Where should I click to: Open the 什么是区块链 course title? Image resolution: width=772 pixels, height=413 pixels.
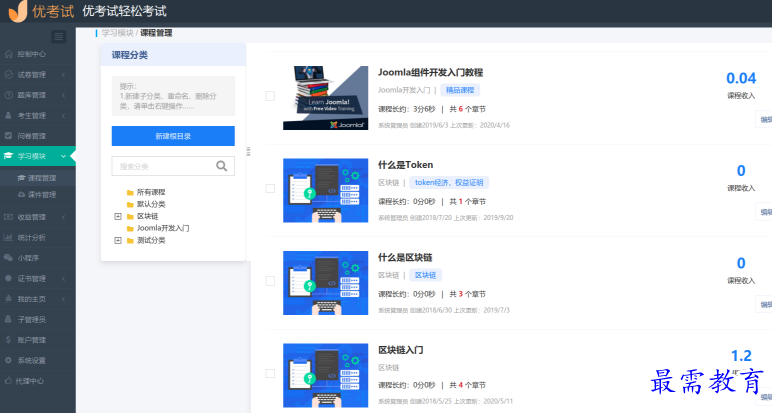[405, 257]
